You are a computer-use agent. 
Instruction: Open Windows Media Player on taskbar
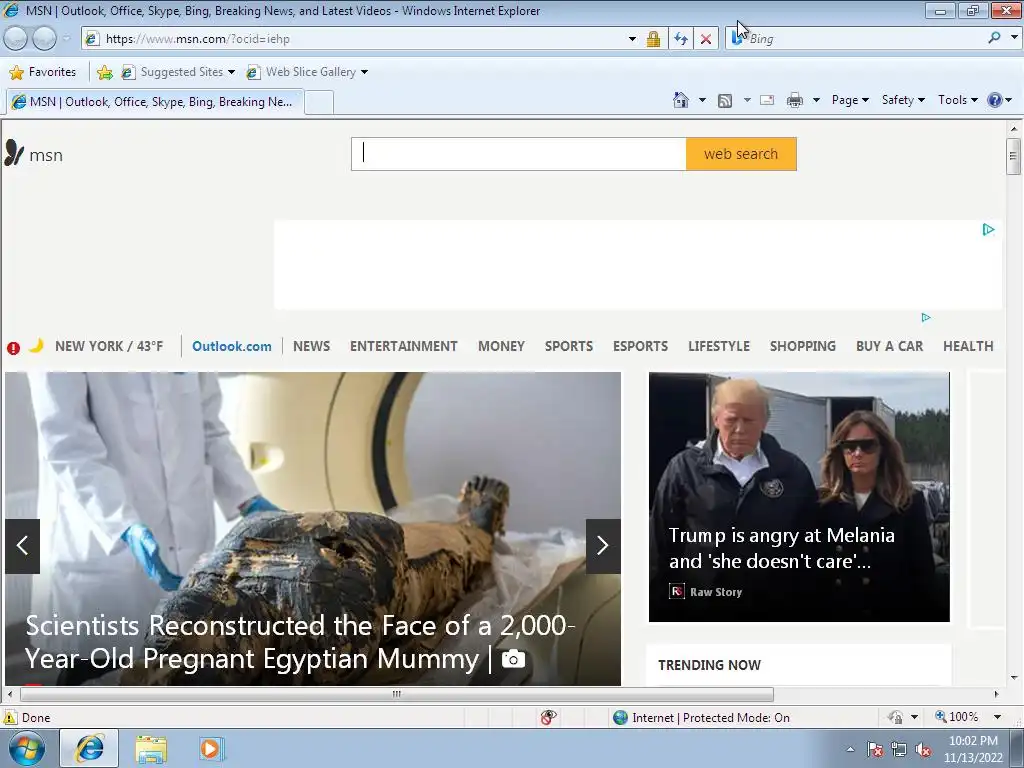click(211, 748)
